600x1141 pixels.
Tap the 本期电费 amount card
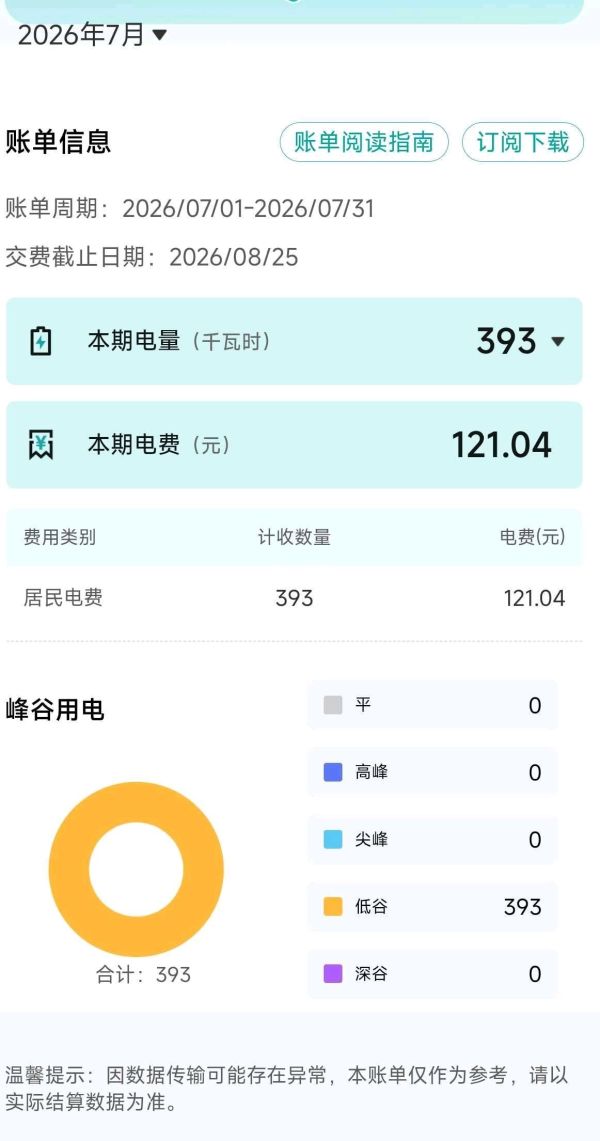click(294, 445)
